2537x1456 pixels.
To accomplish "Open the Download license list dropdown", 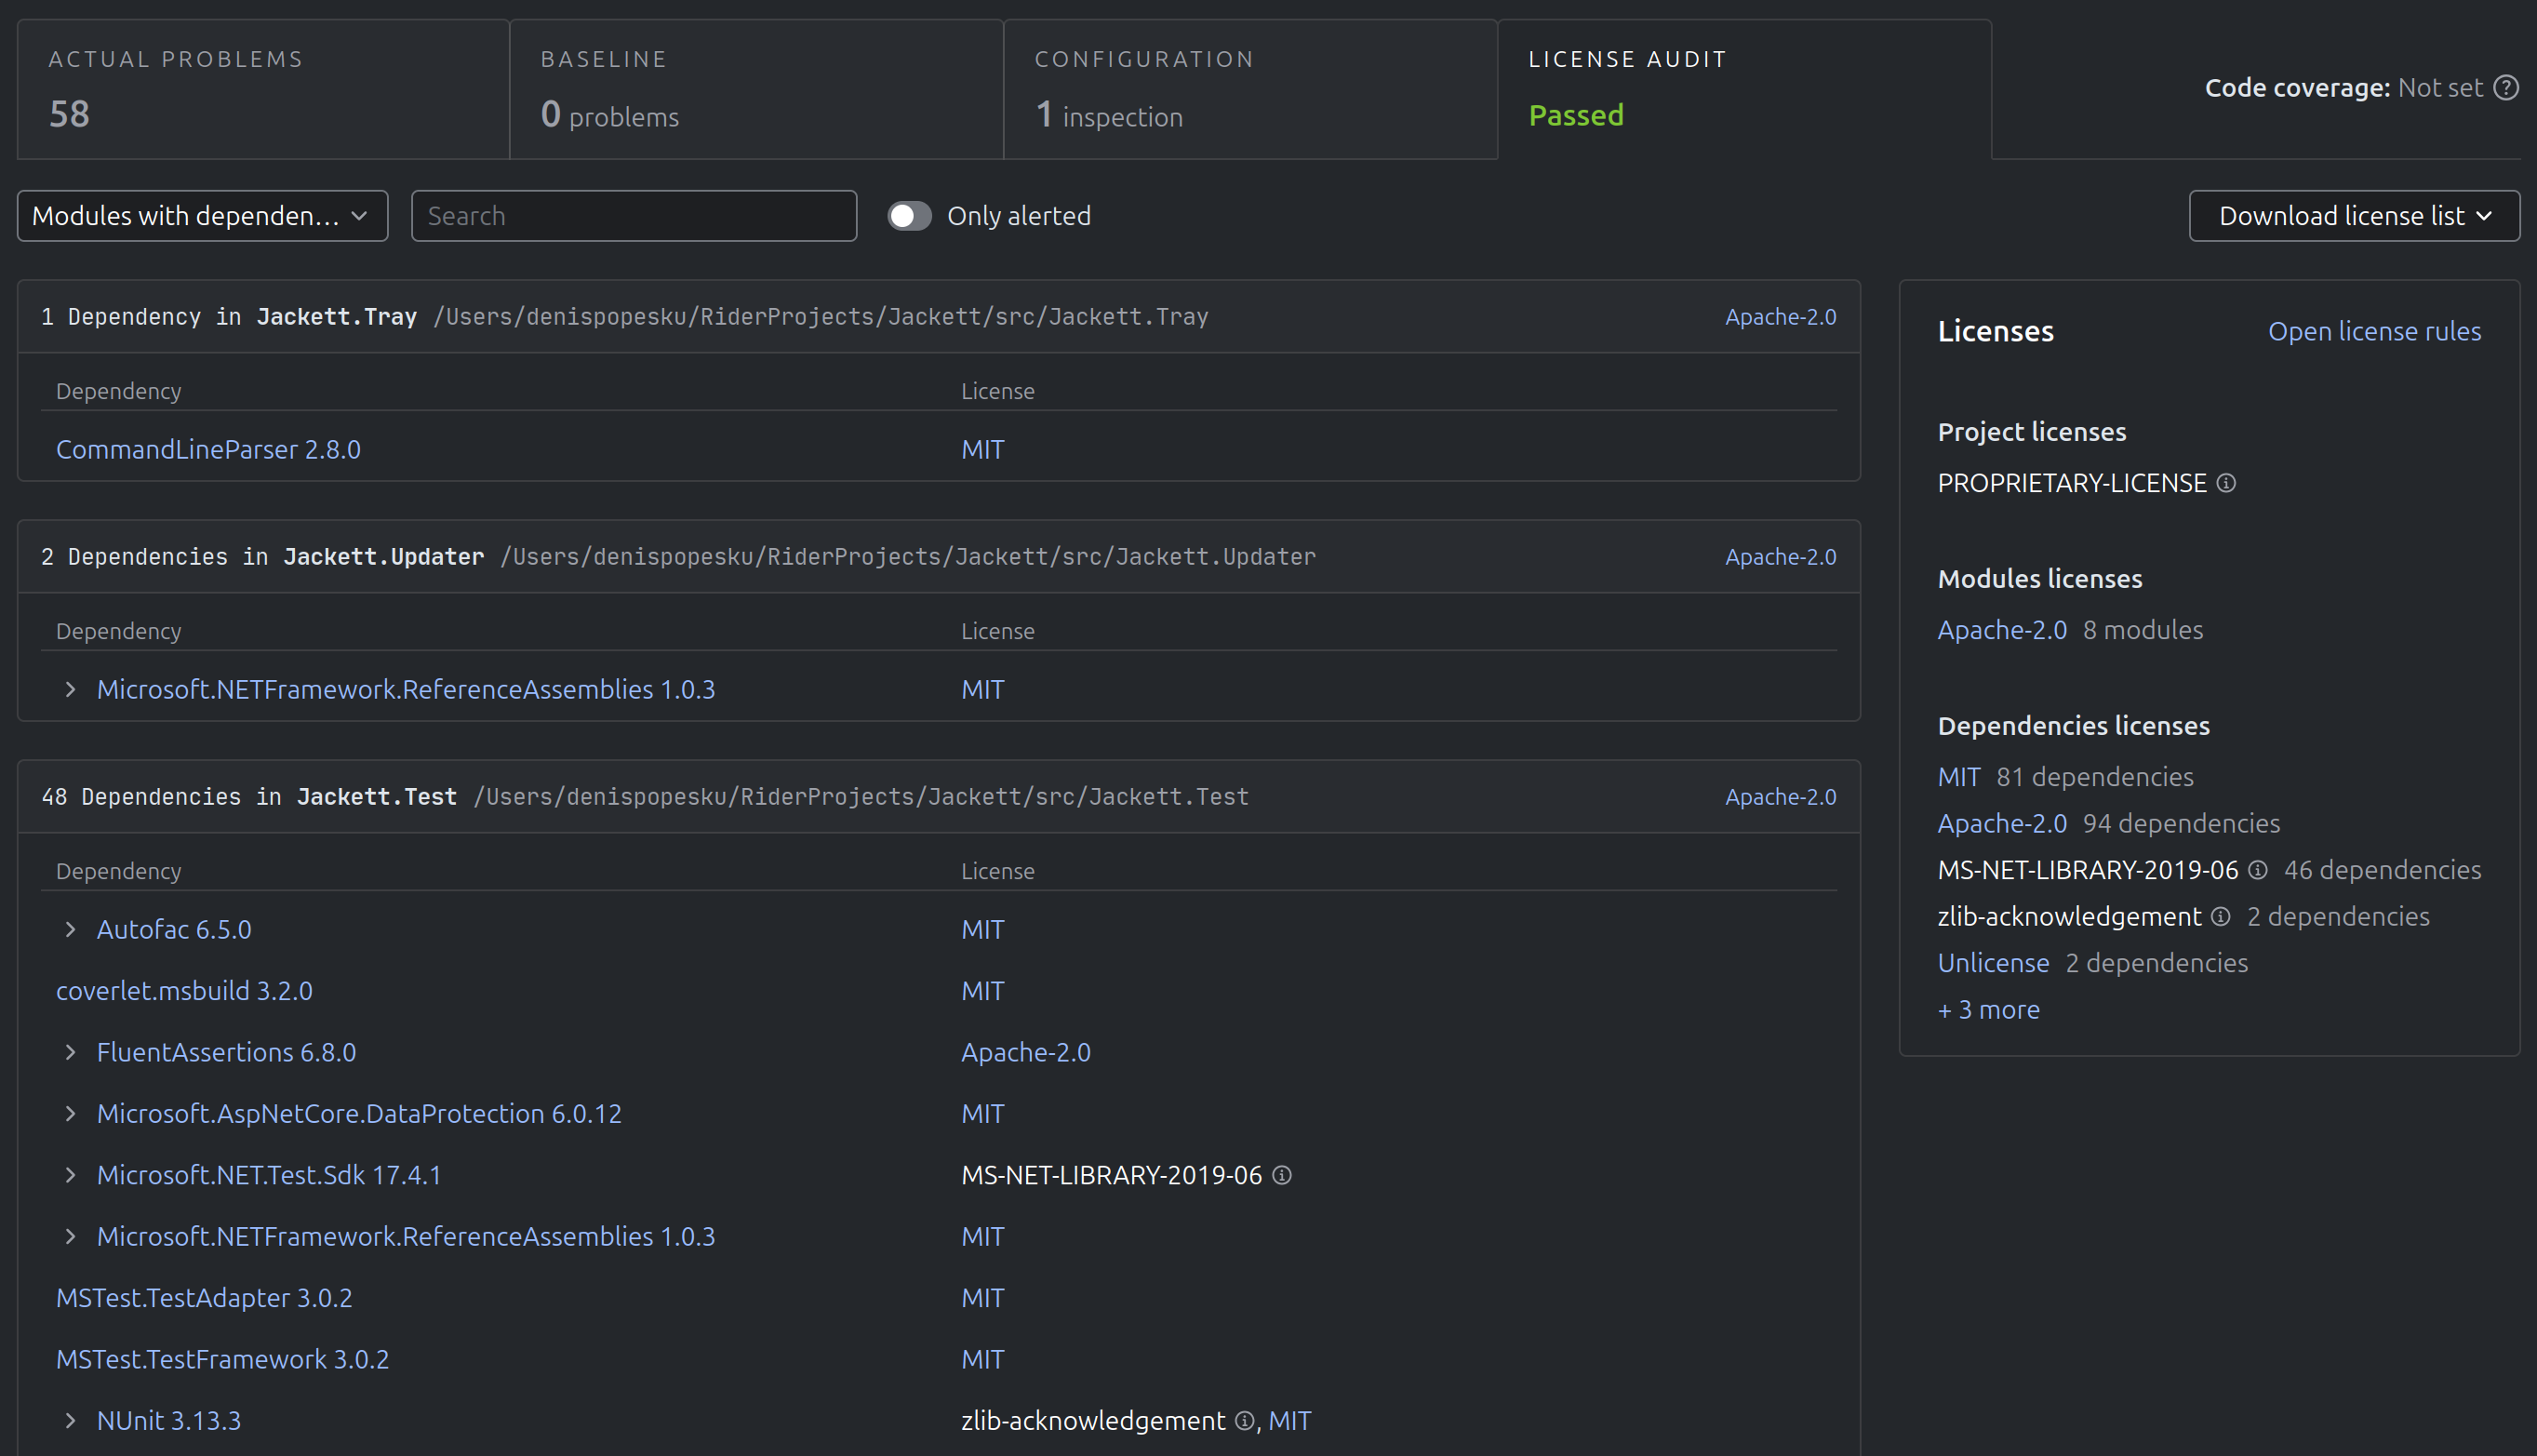I will (x=2354, y=216).
